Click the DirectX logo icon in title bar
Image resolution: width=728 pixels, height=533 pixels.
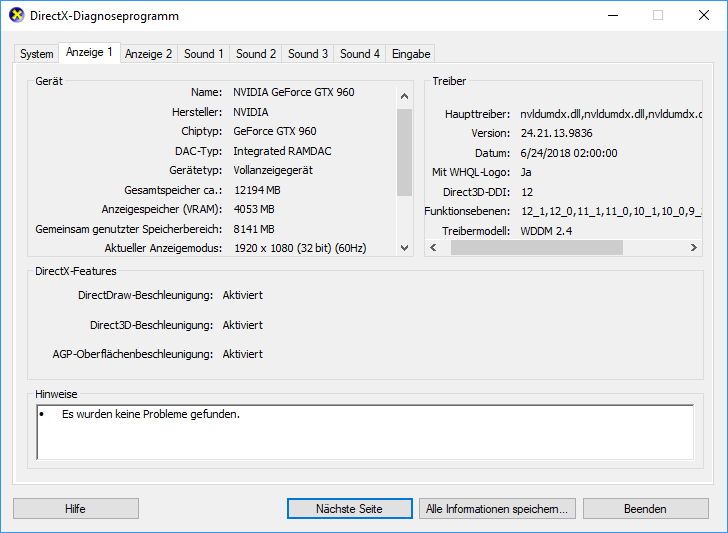17,15
